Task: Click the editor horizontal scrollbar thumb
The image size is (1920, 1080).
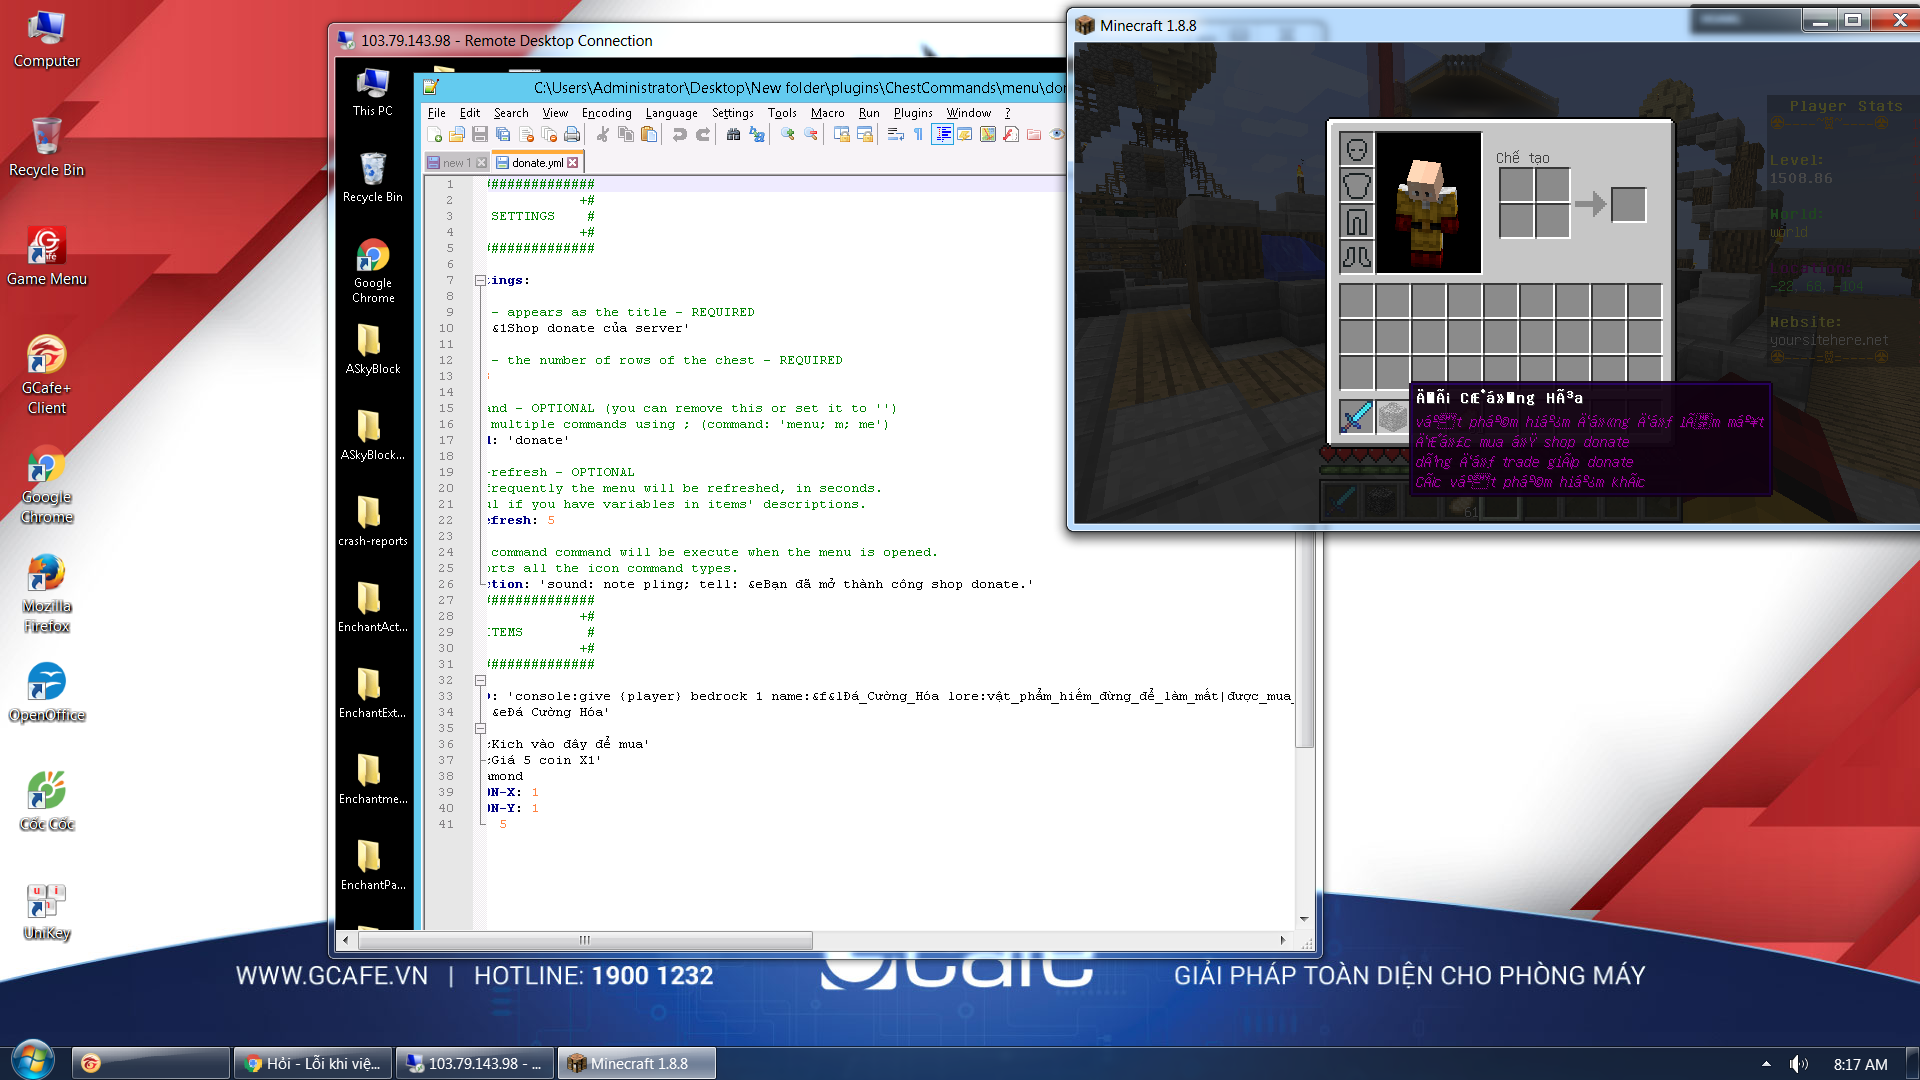Action: (585, 940)
